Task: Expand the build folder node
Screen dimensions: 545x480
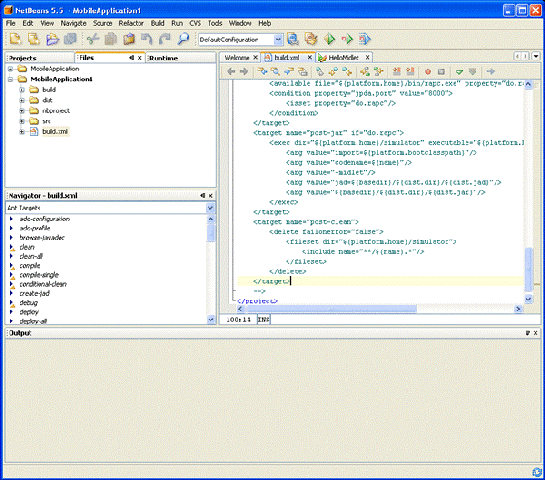Action: [x=22, y=90]
